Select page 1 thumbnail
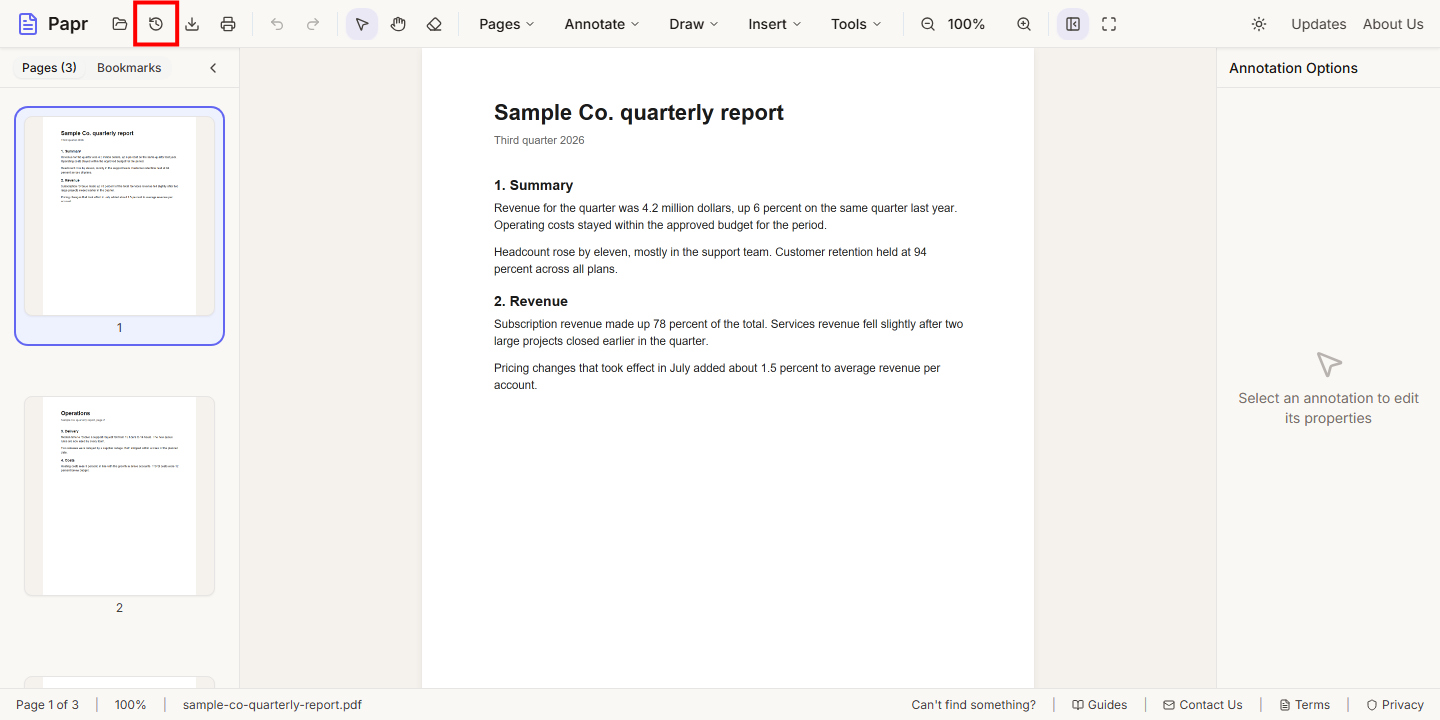The width and height of the screenshot is (1440, 720). point(119,226)
